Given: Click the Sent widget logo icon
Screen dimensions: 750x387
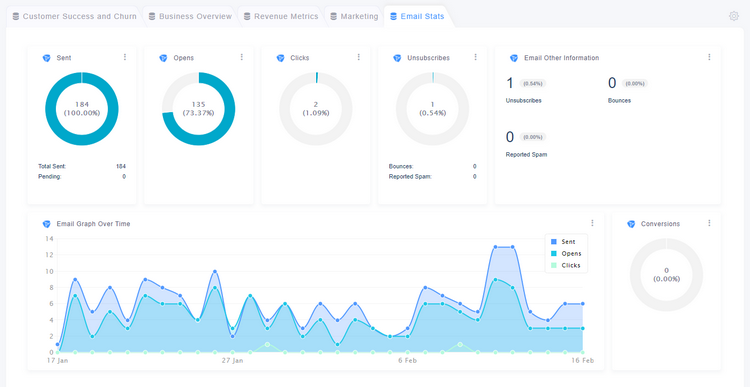Looking at the screenshot, I should tap(46, 58).
